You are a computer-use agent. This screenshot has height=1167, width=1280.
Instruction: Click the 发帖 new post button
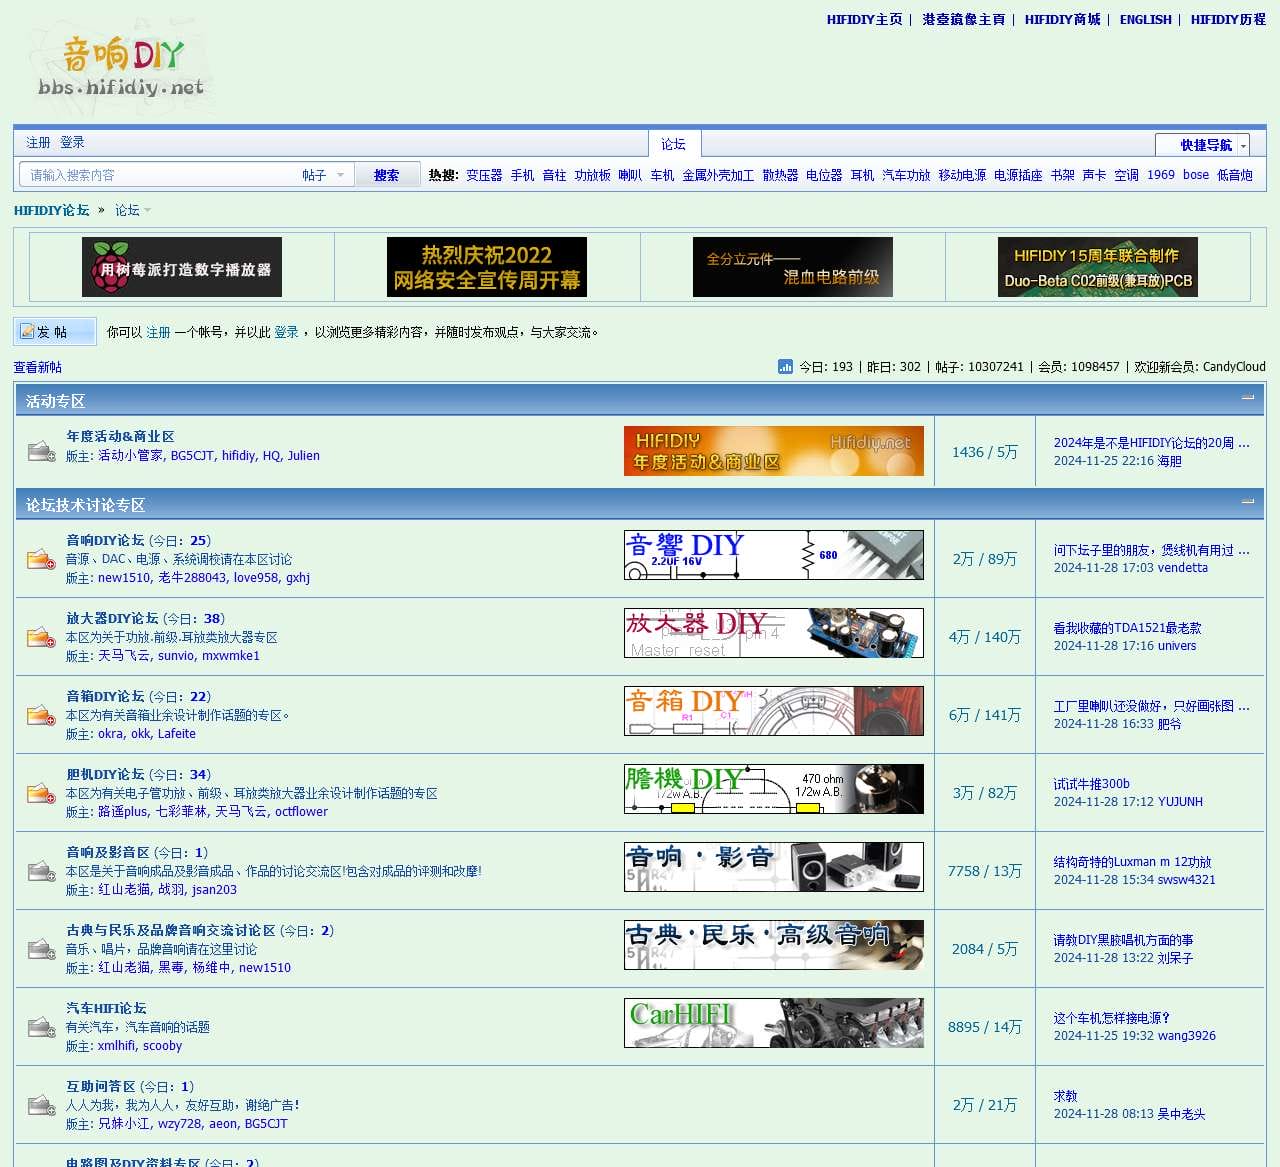coord(55,332)
